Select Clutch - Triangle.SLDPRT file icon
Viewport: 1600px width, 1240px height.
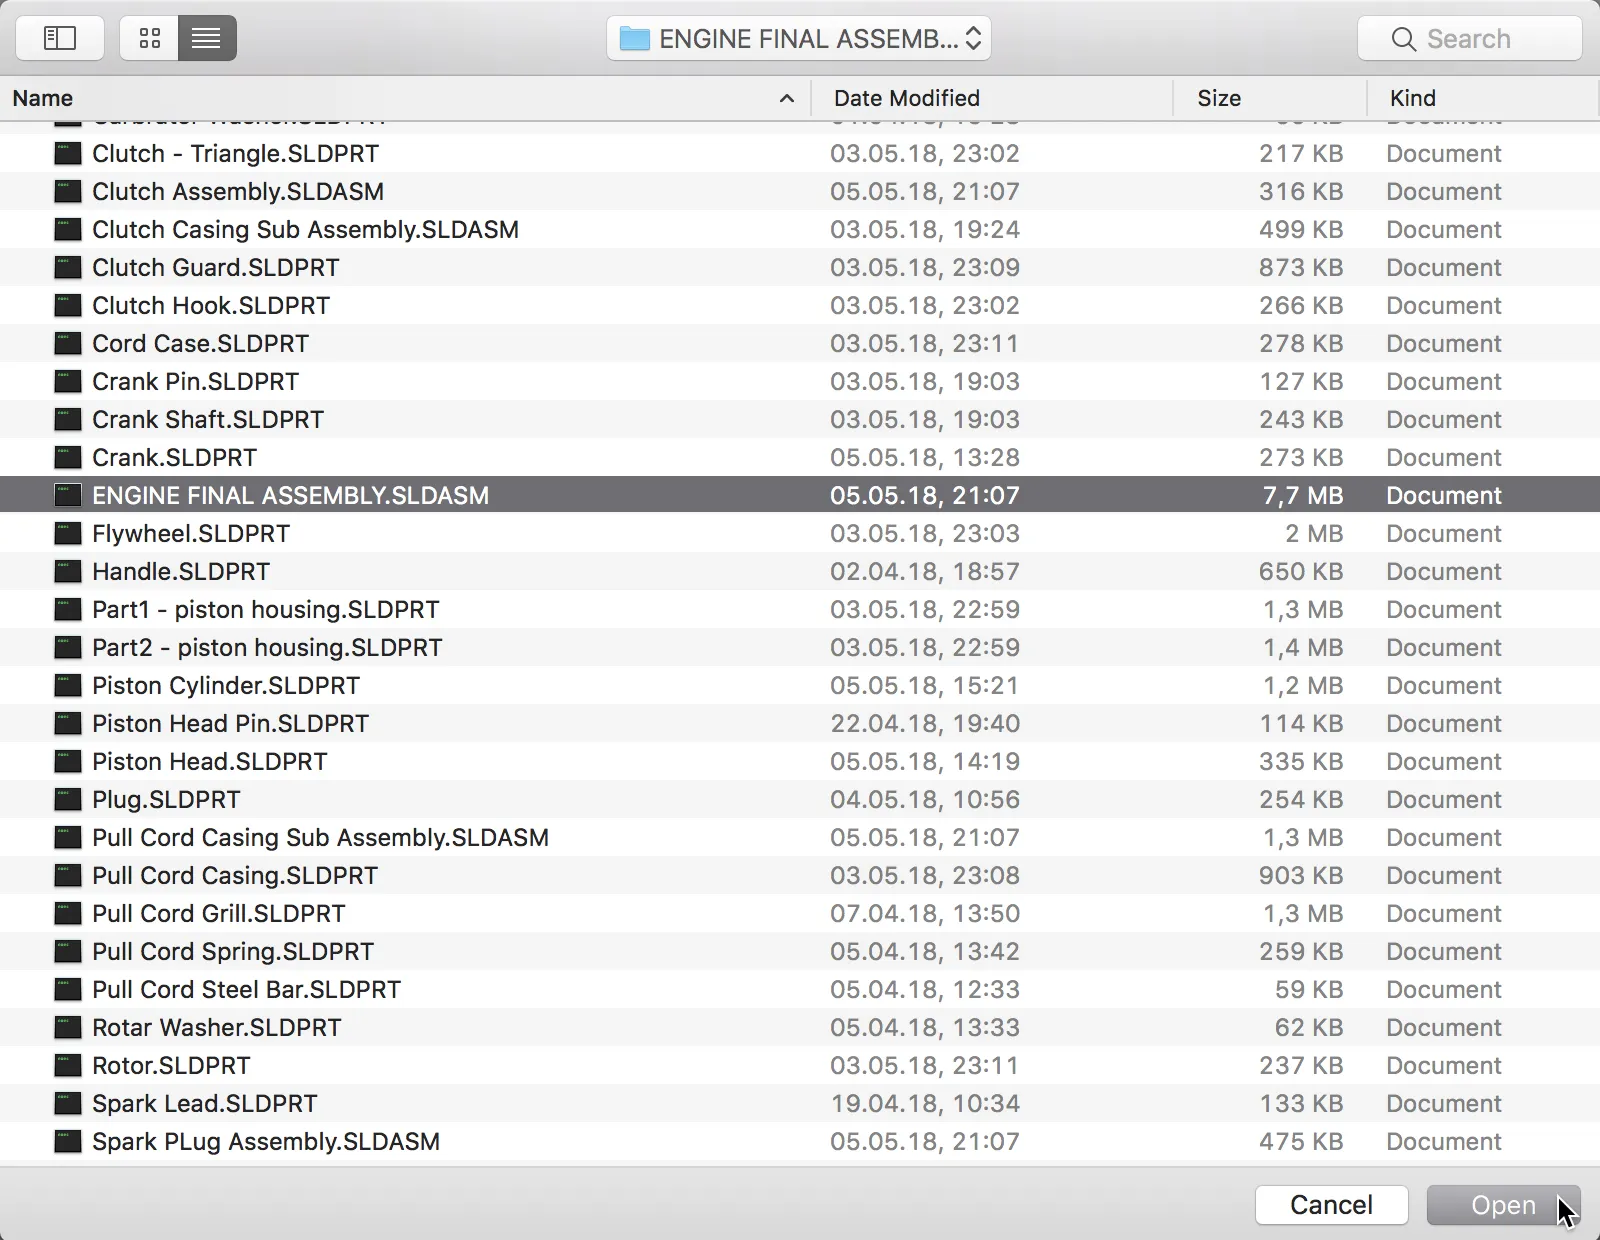[x=67, y=153]
